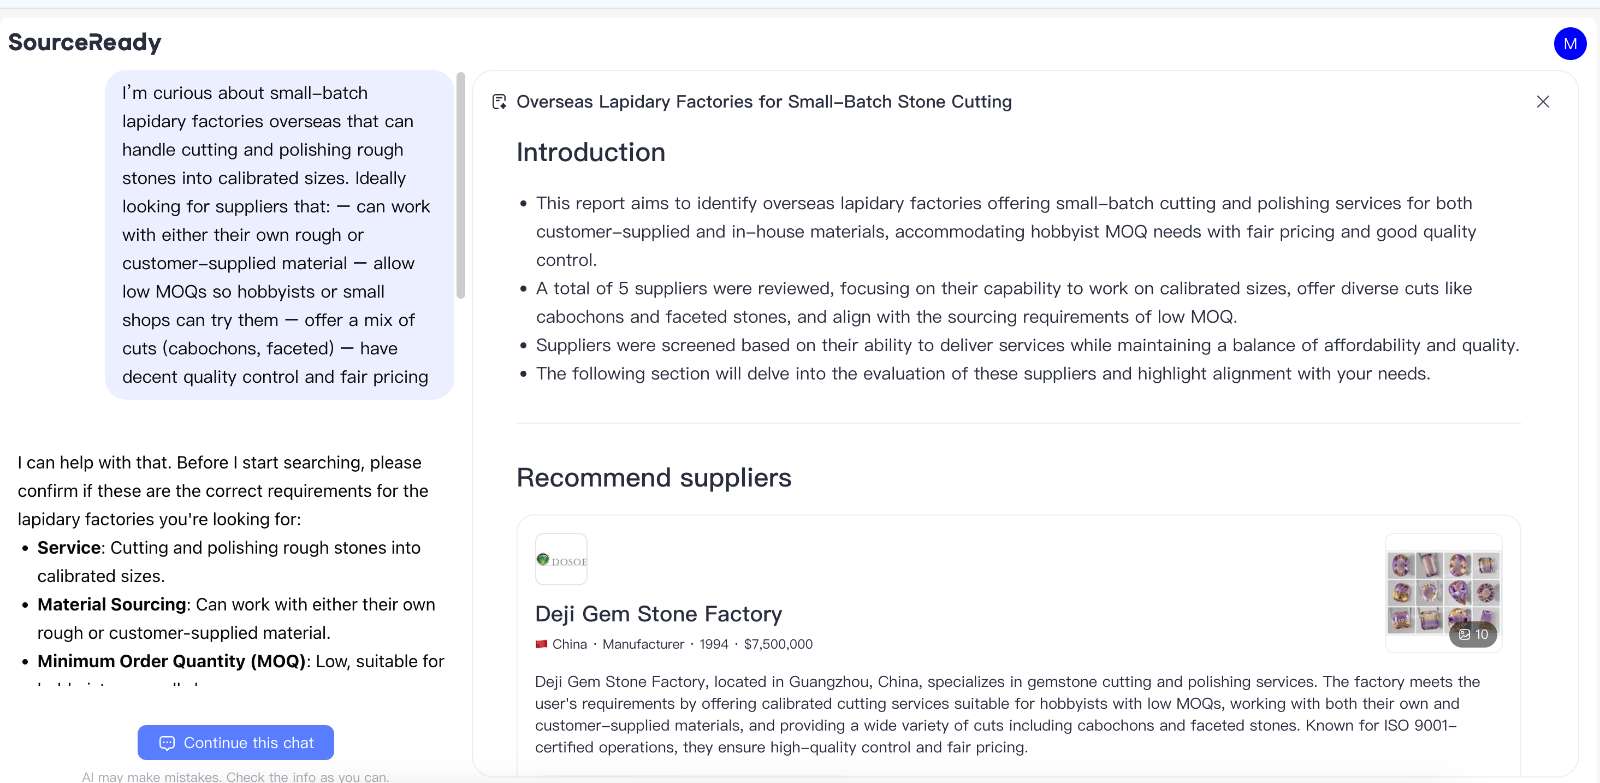Screen dimensions: 1600x783
Task: Click the Material Sourcing requirement bullet
Action: coord(236,619)
